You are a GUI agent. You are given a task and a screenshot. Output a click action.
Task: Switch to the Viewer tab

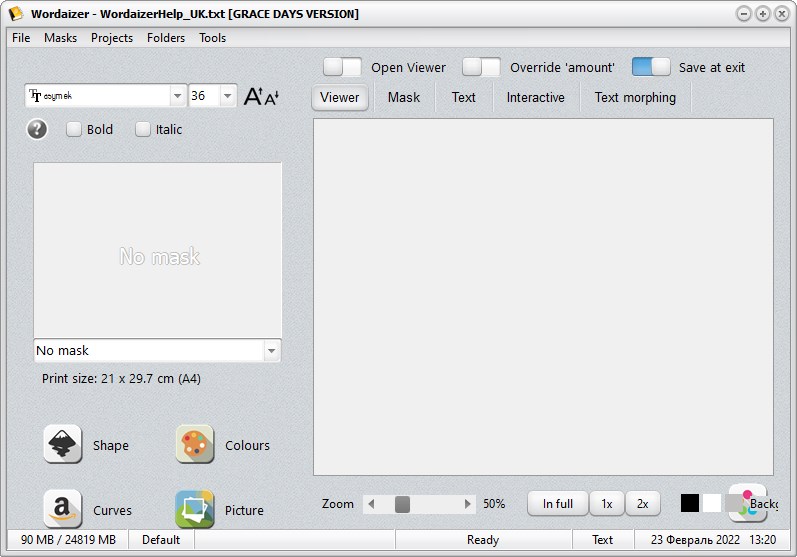point(340,97)
